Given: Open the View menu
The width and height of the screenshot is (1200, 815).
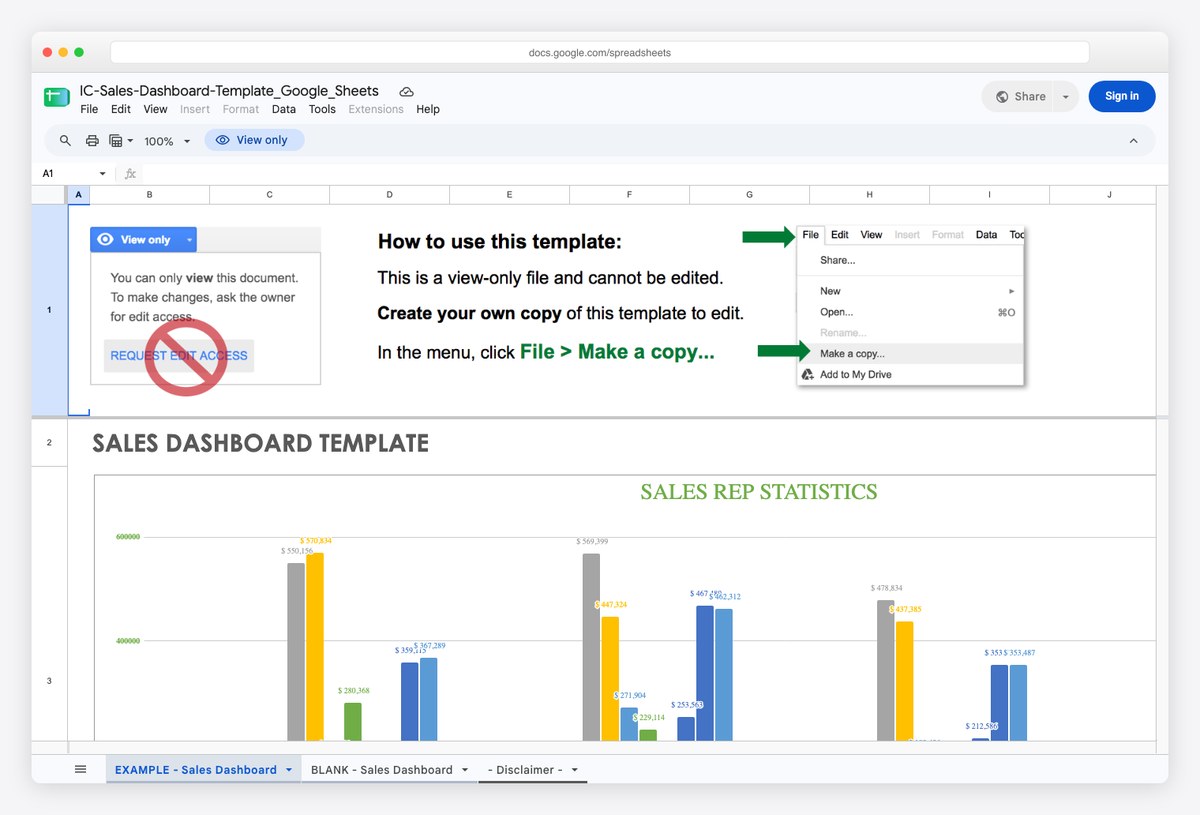Looking at the screenshot, I should [x=155, y=109].
